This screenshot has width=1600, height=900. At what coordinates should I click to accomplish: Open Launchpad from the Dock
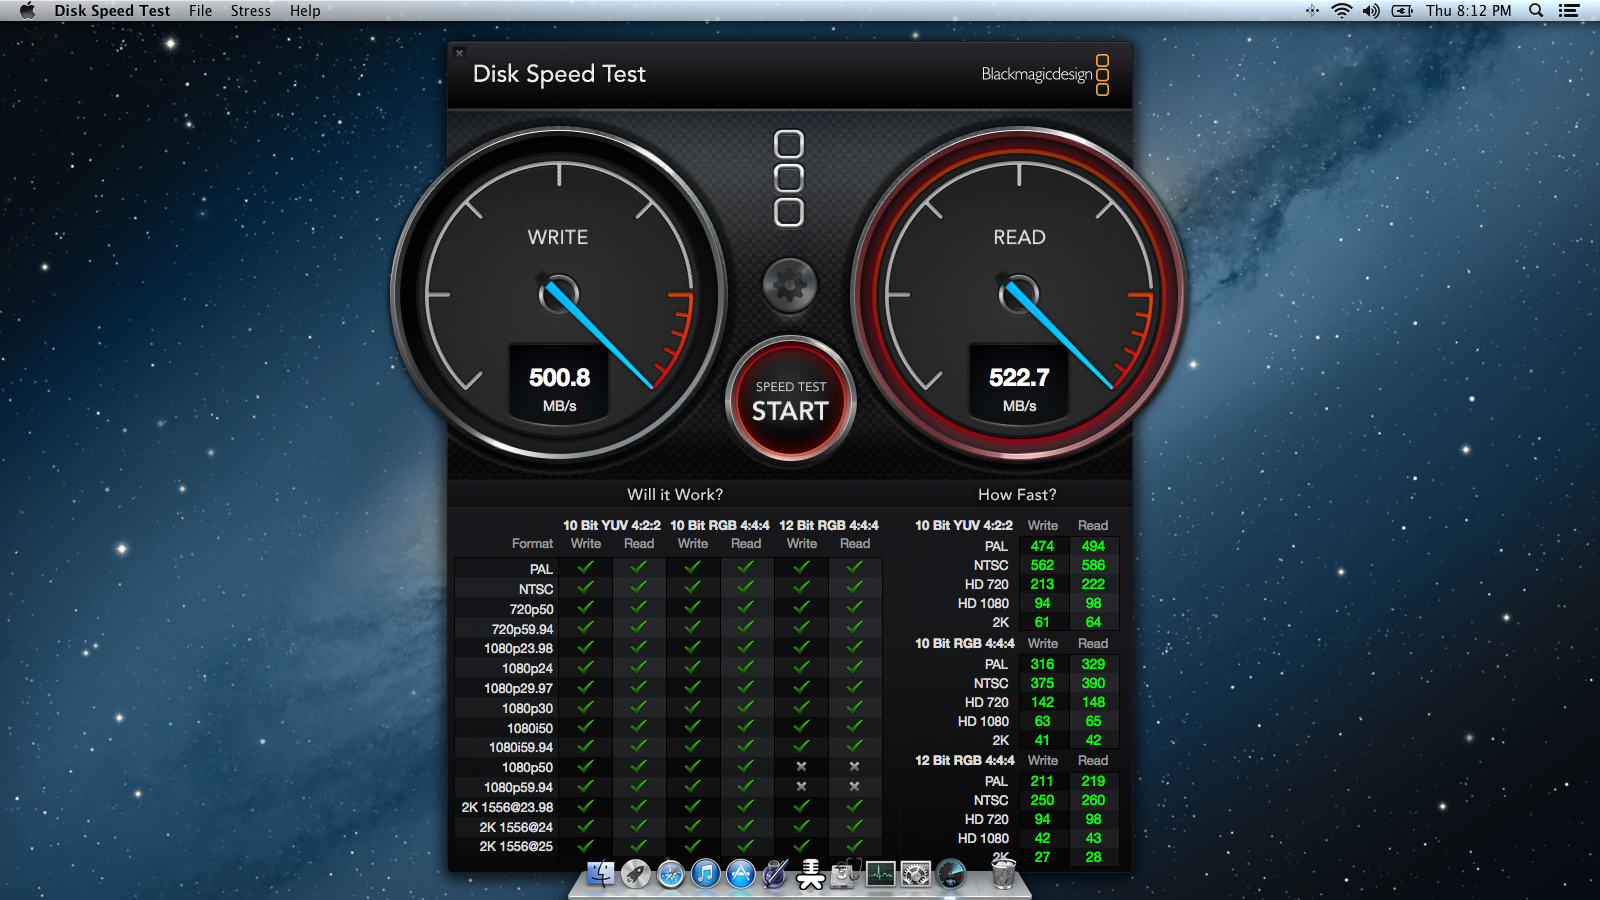636,874
